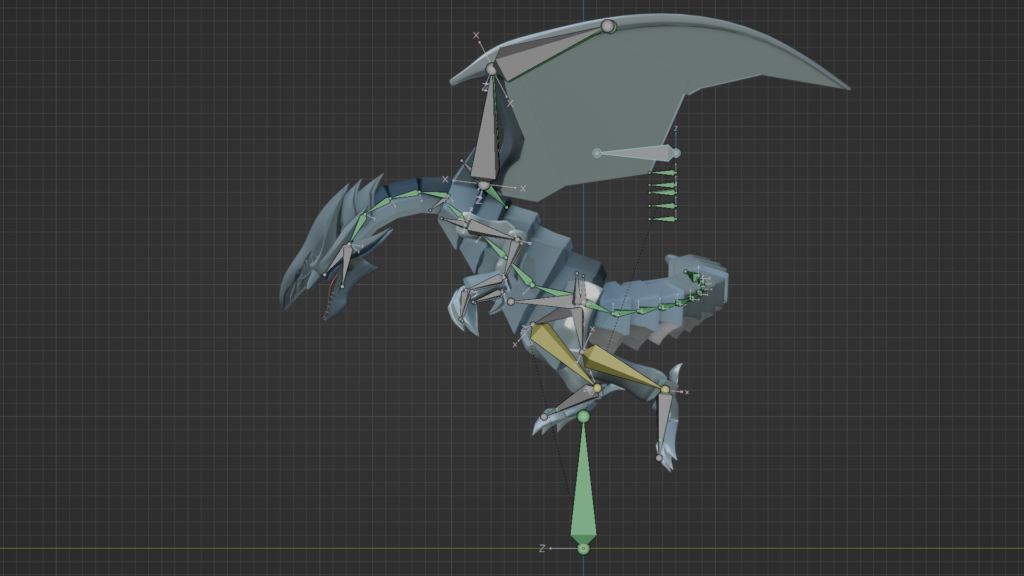1024x576 pixels.
Task: Select the front yellow thigh bone
Action: click(560, 355)
